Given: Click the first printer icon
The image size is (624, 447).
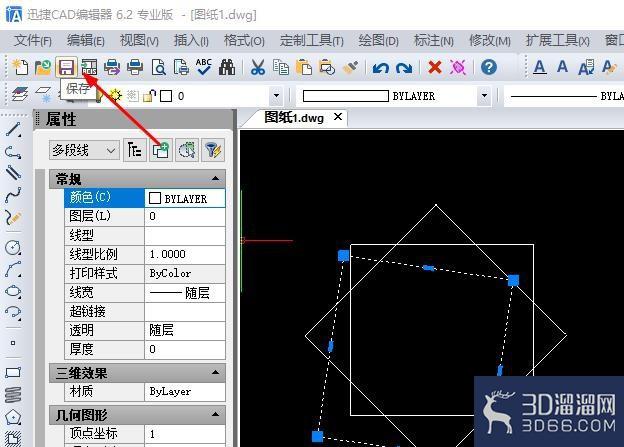Looking at the screenshot, I should tap(112, 67).
